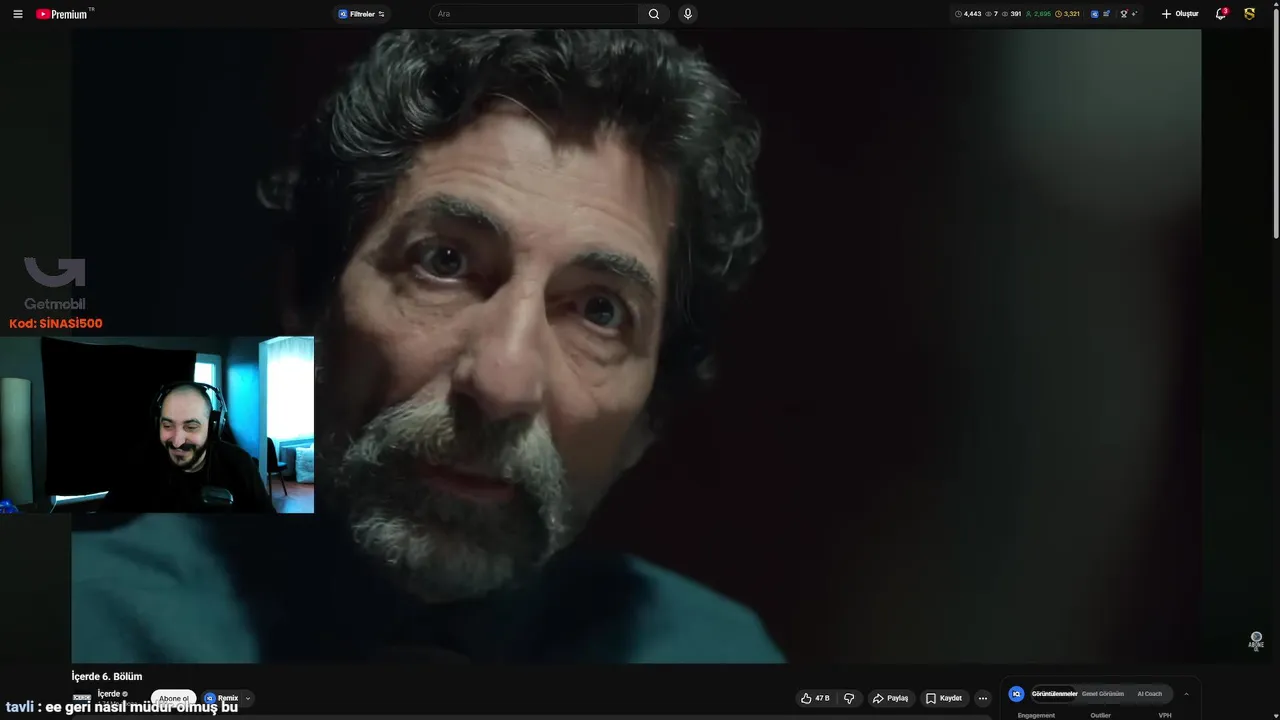Click the magnifier search button

click(654, 14)
